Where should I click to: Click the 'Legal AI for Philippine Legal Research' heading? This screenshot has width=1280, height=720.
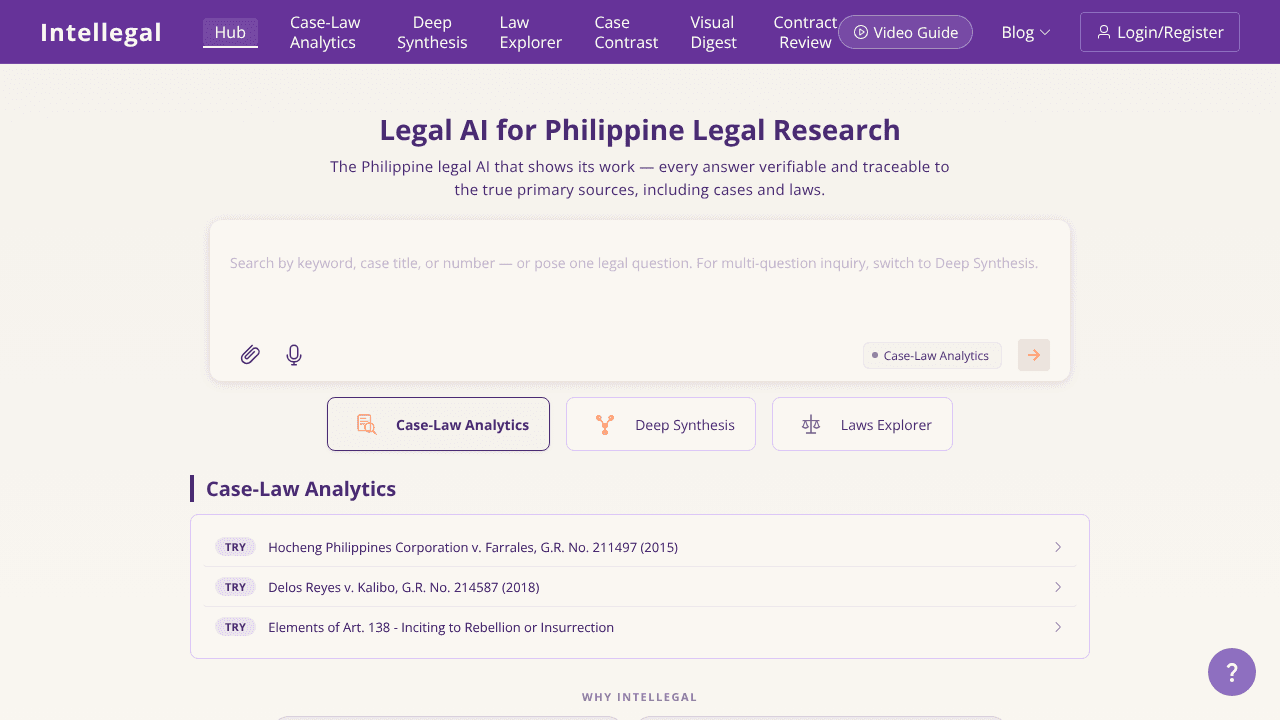pyautogui.click(x=640, y=130)
